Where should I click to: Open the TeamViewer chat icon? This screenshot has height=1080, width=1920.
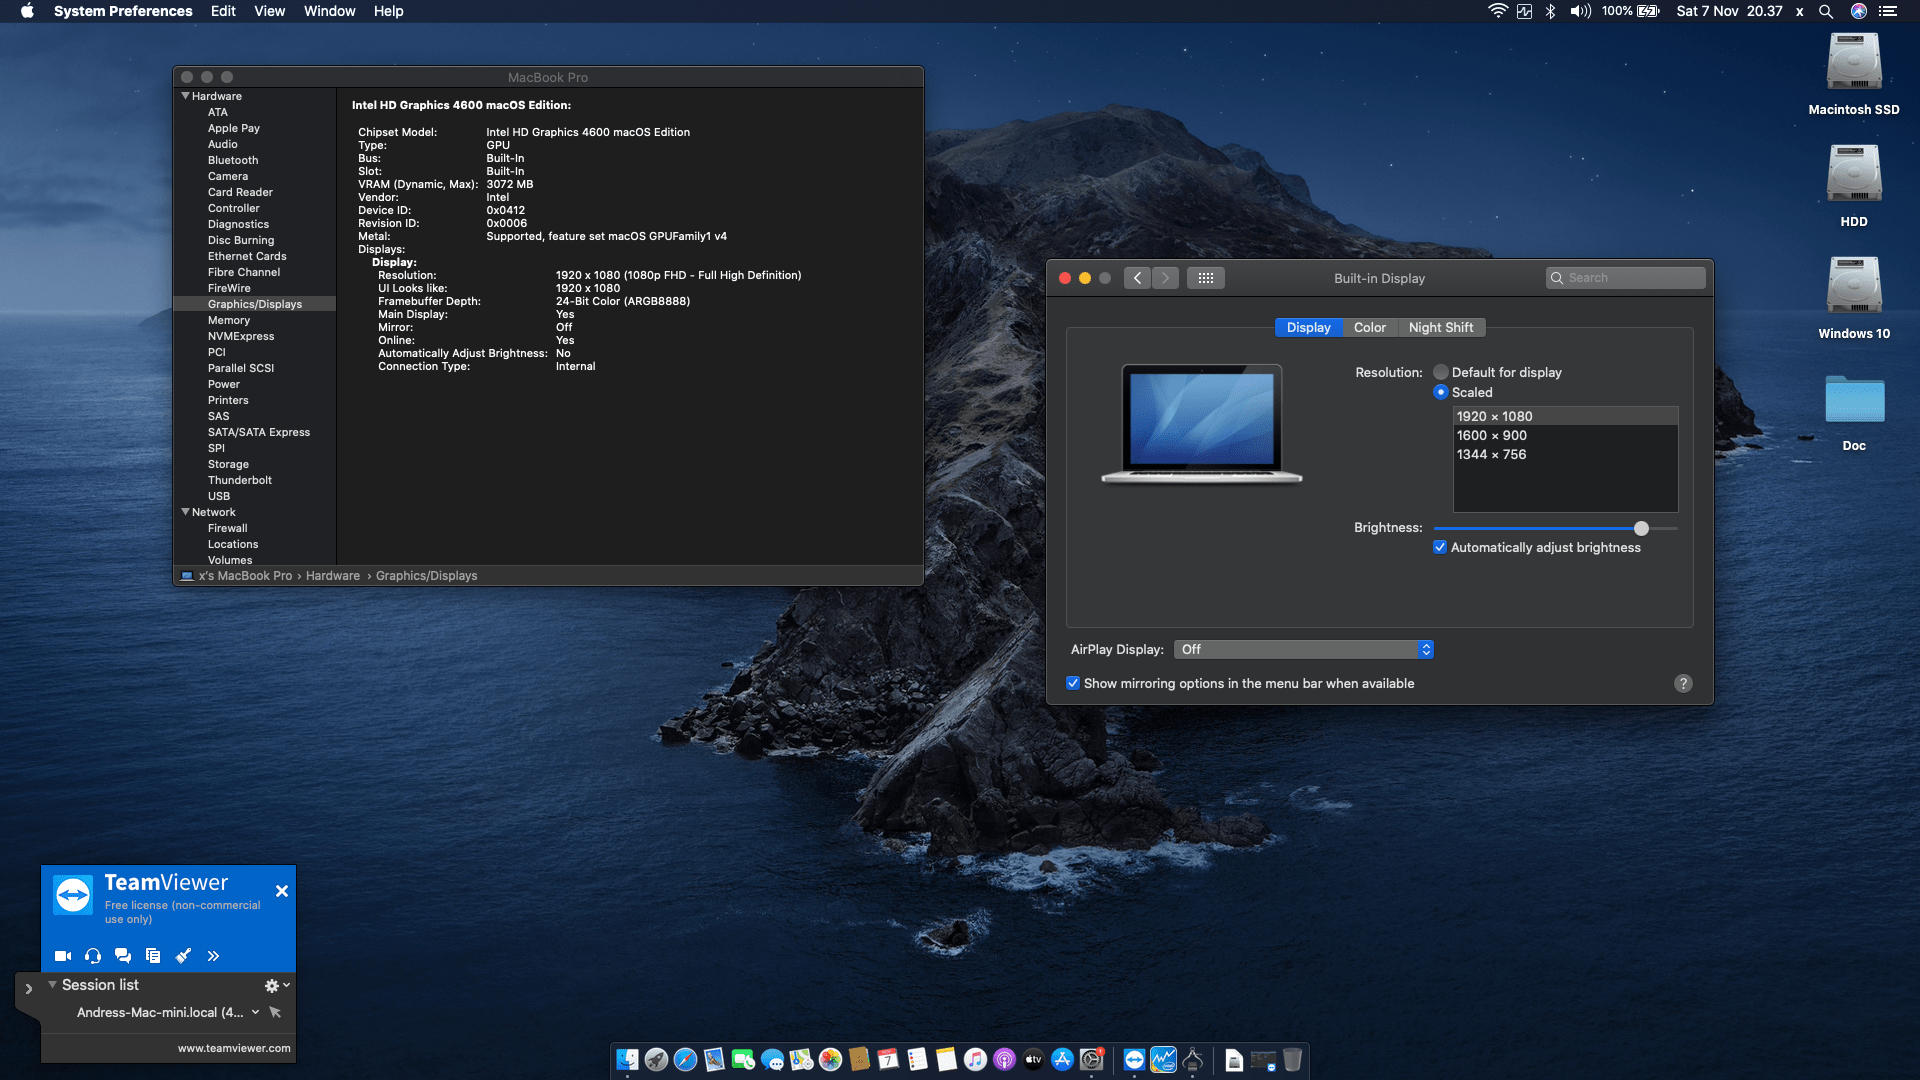coord(123,955)
